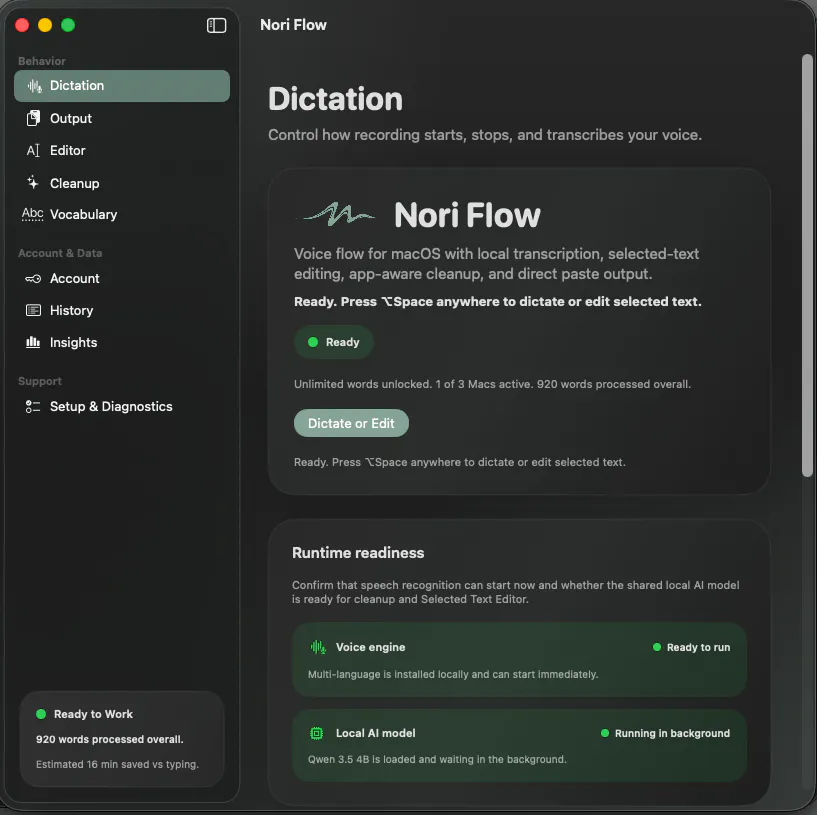The height and width of the screenshot is (815, 817).
Task: Click the Dictate or Edit button
Action: [351, 423]
